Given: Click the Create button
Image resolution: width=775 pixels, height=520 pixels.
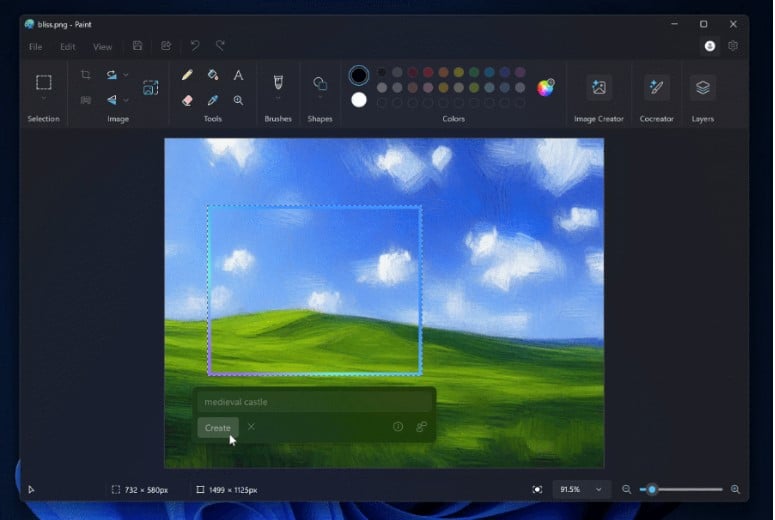Looking at the screenshot, I should 218,428.
